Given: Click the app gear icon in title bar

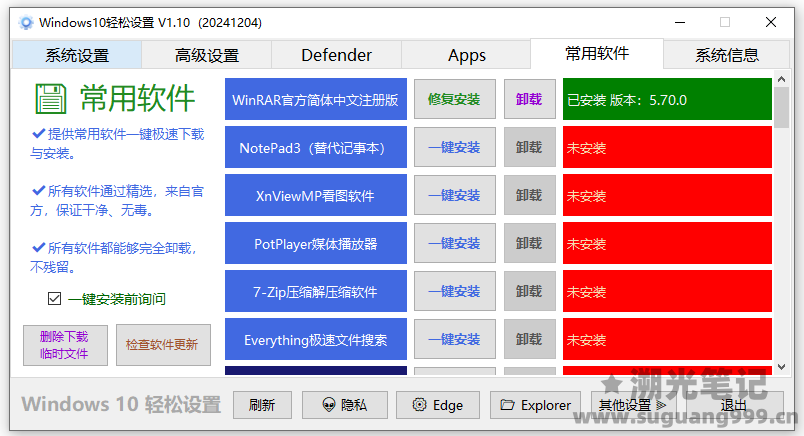Looking at the screenshot, I should click(26, 23).
